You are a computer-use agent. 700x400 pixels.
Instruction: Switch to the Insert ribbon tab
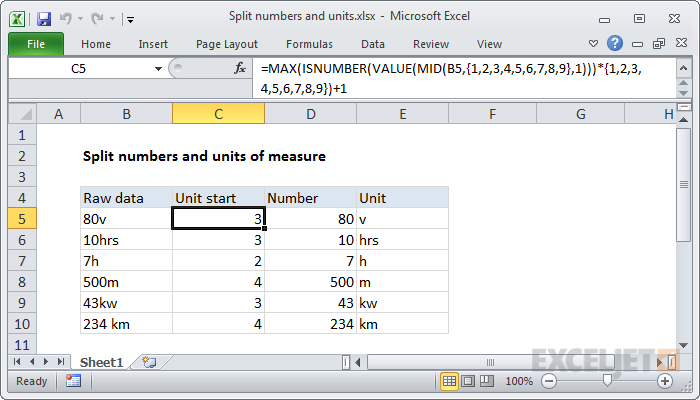[x=153, y=44]
